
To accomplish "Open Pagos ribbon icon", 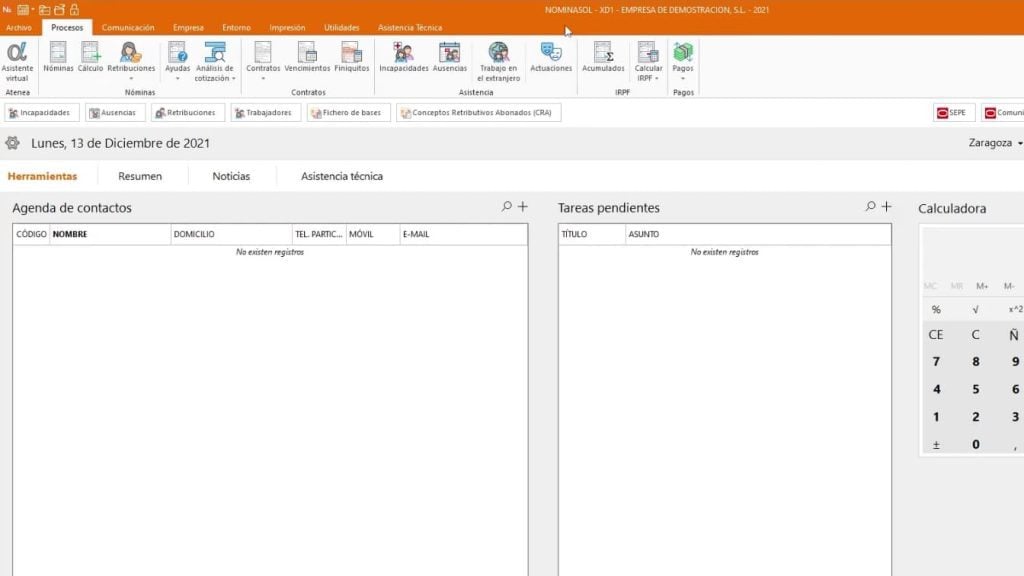I will (x=682, y=57).
